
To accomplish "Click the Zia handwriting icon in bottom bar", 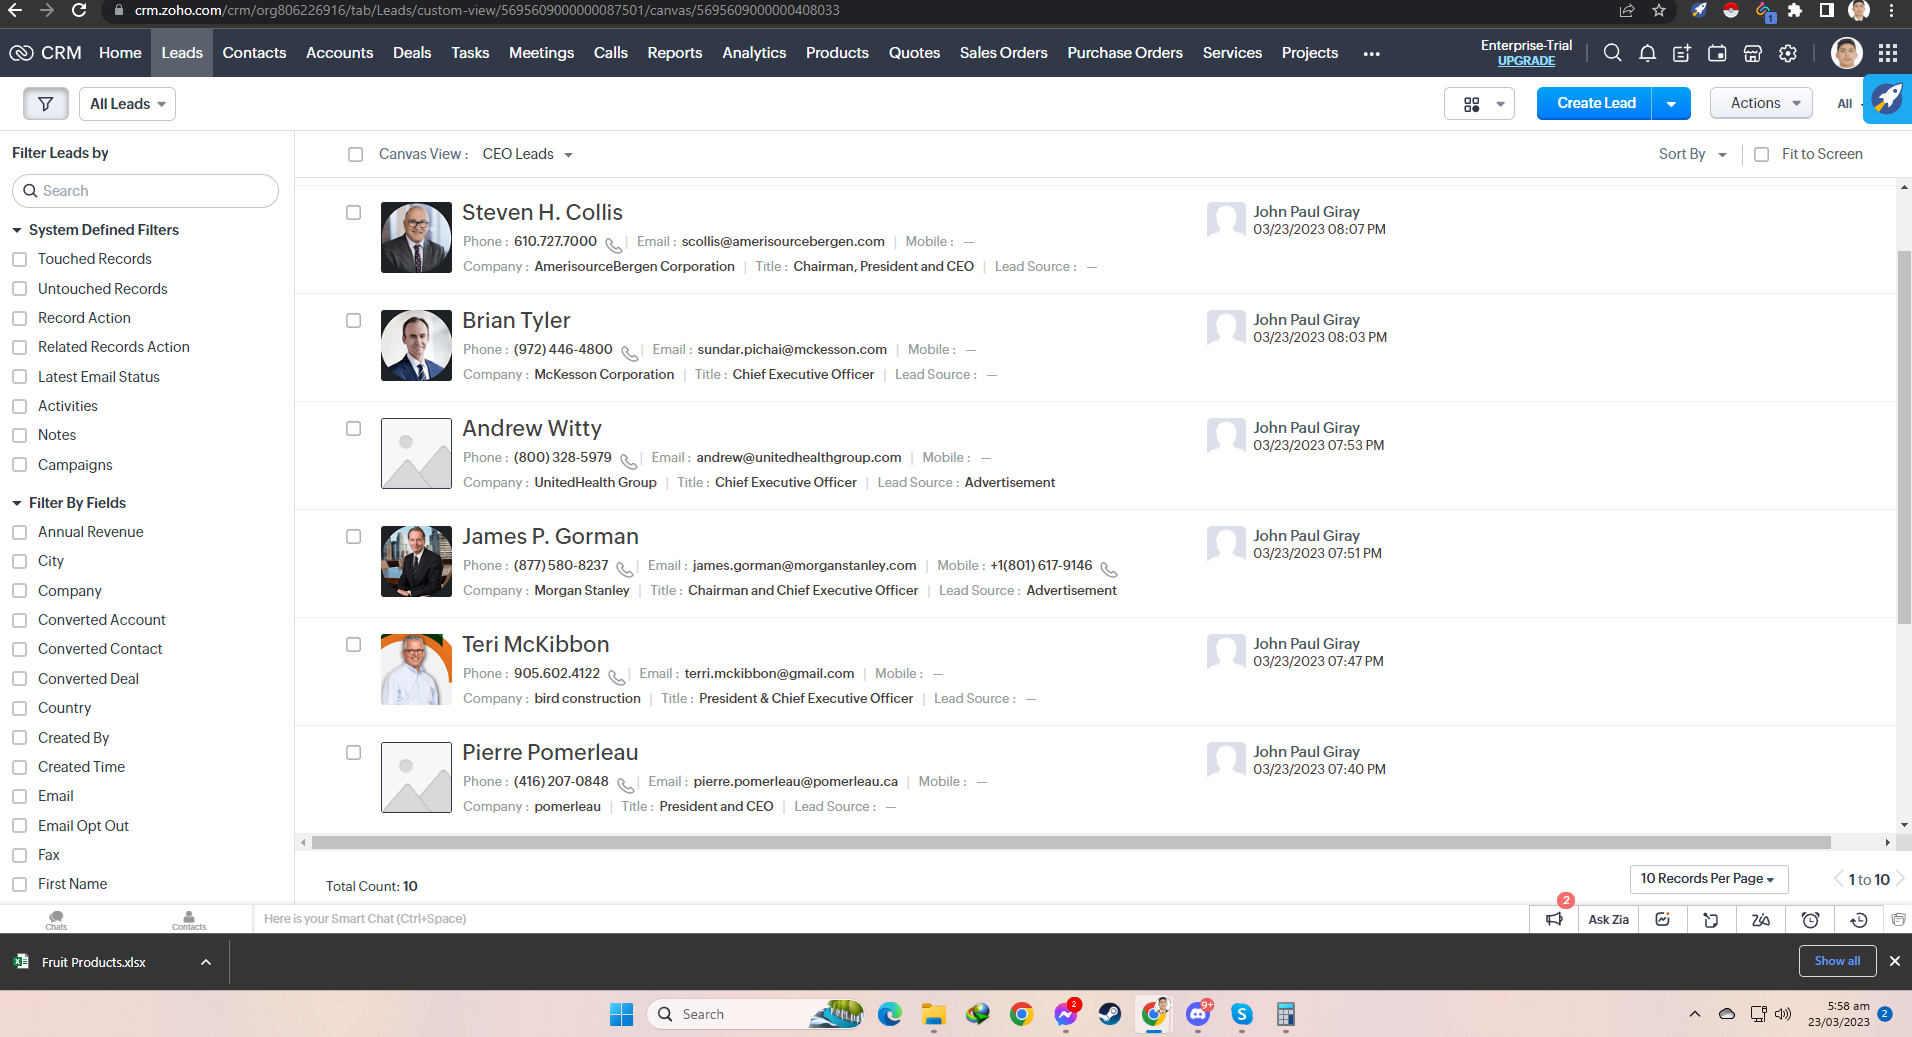I will (x=1761, y=919).
